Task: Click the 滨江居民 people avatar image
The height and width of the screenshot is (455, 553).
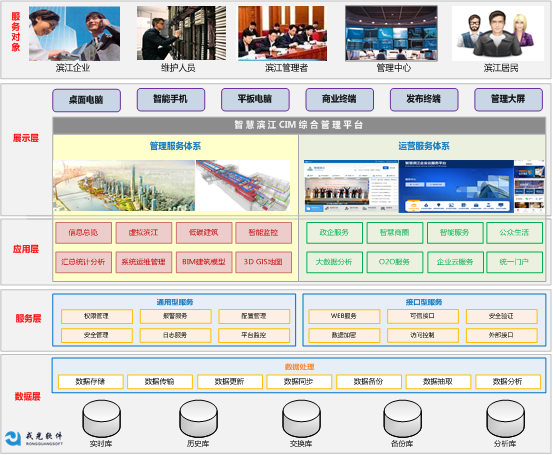Action: (x=498, y=34)
